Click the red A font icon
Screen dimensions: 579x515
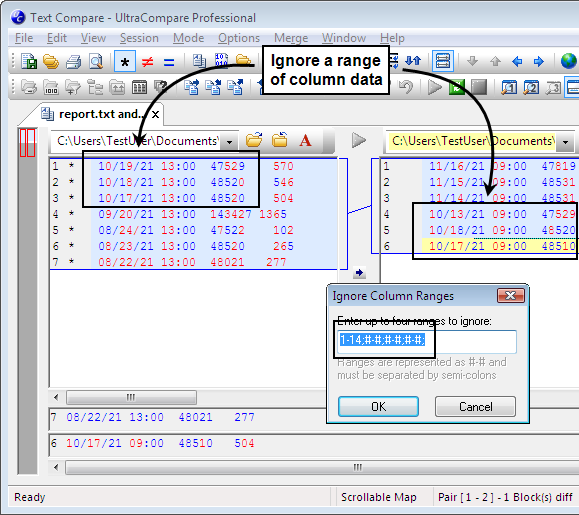coord(305,141)
